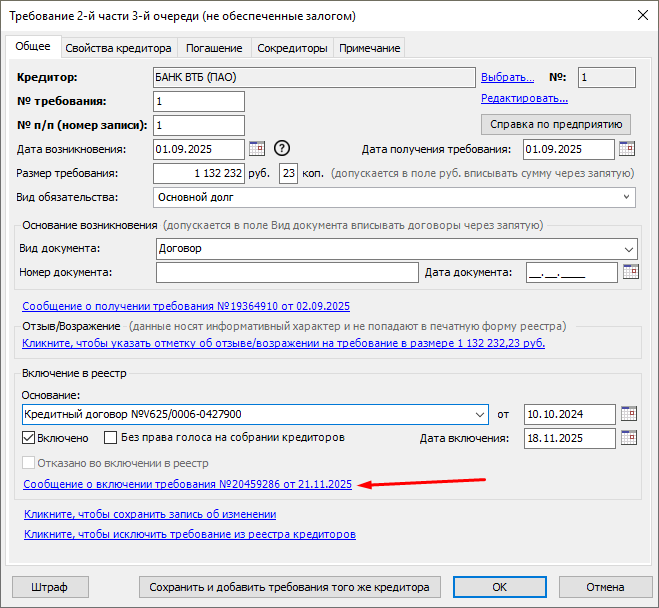Open link Сообщение о включении требования №20459286
The width and height of the screenshot is (659, 608).
186,484
